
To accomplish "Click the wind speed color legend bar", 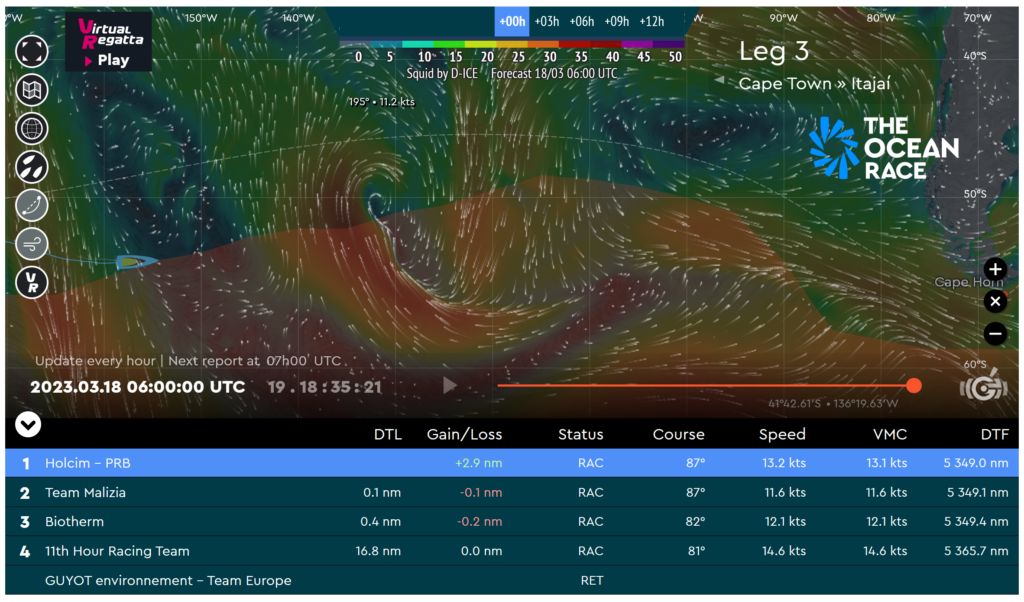I will coord(511,44).
